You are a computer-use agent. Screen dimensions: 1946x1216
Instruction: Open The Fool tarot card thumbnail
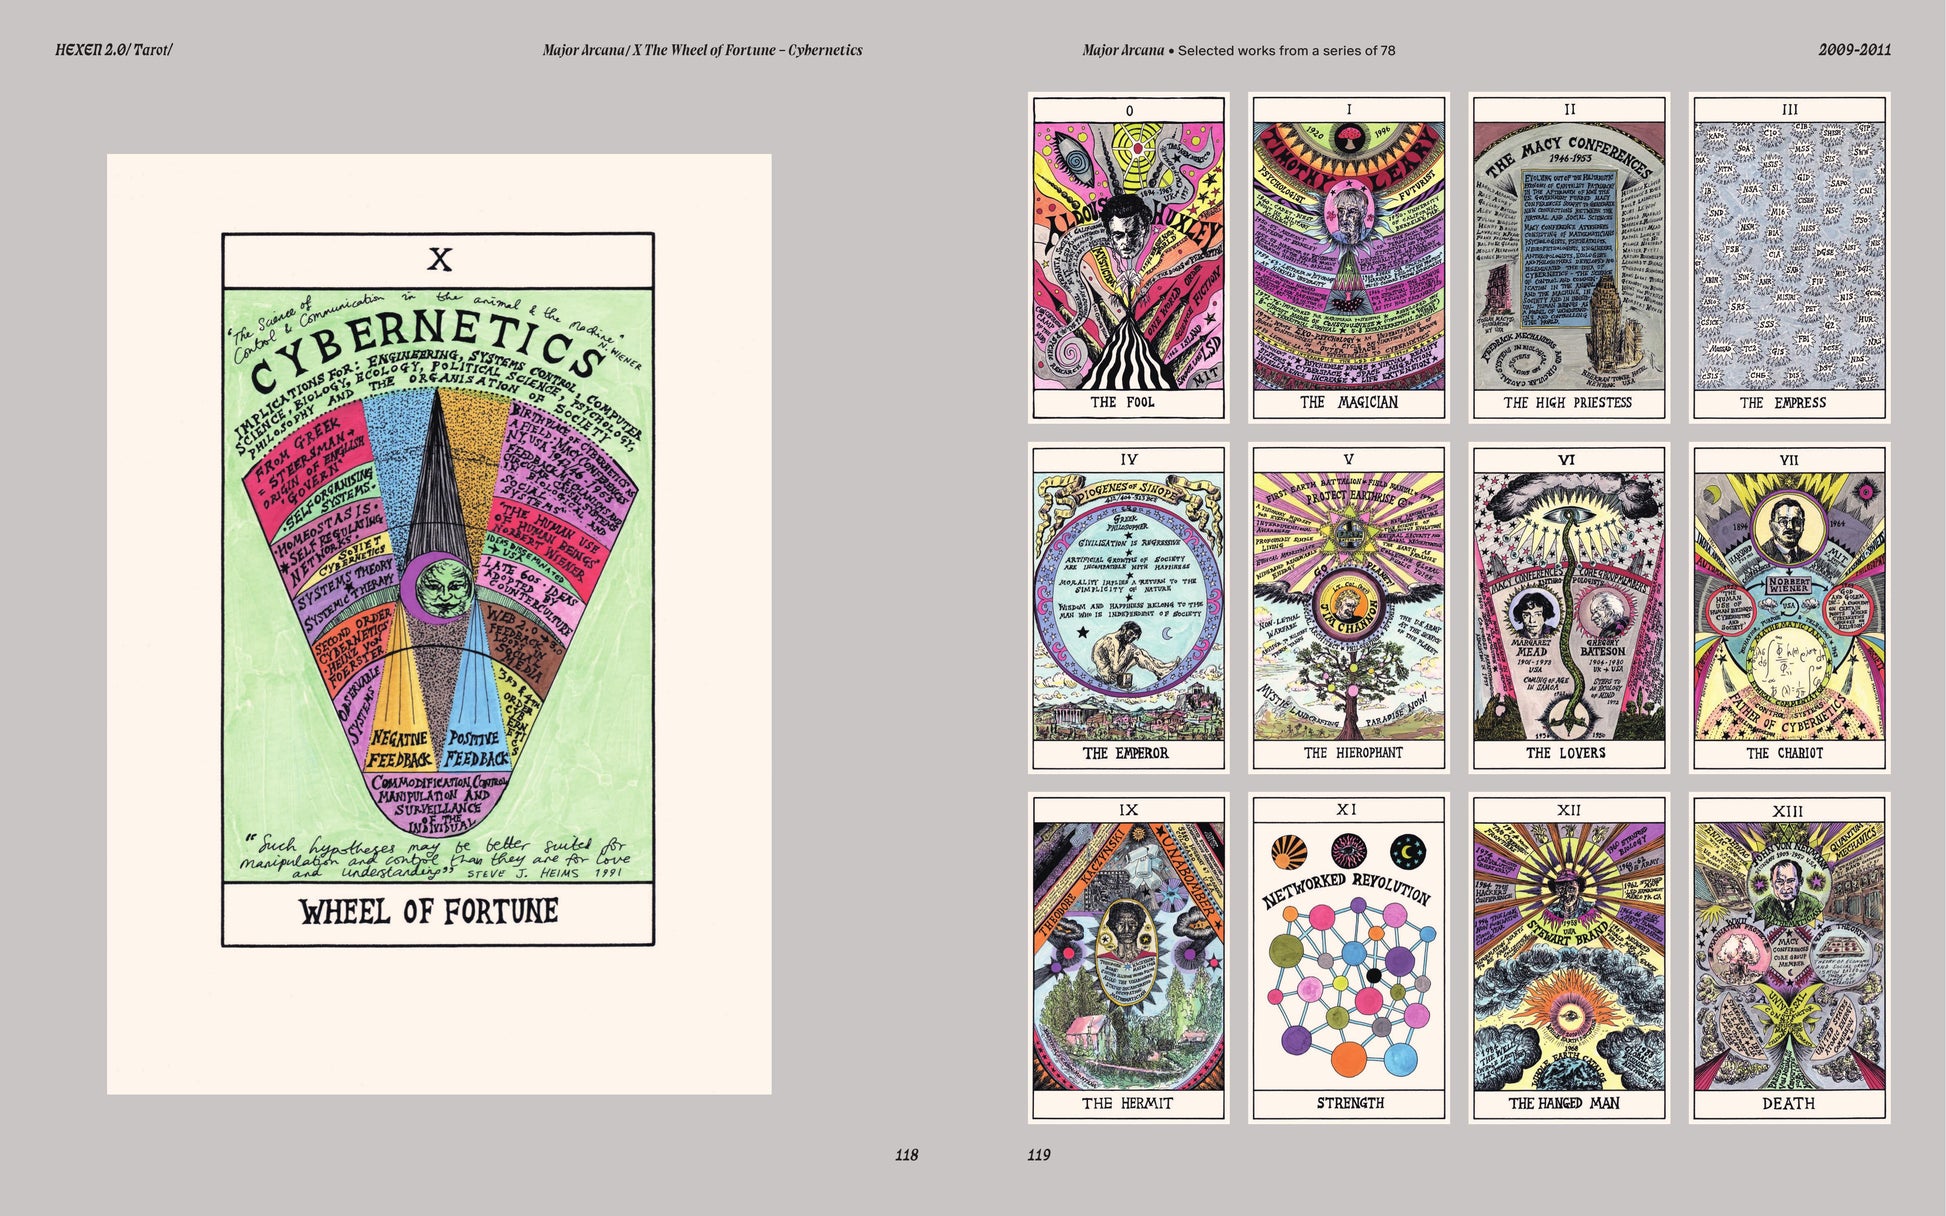(1128, 257)
